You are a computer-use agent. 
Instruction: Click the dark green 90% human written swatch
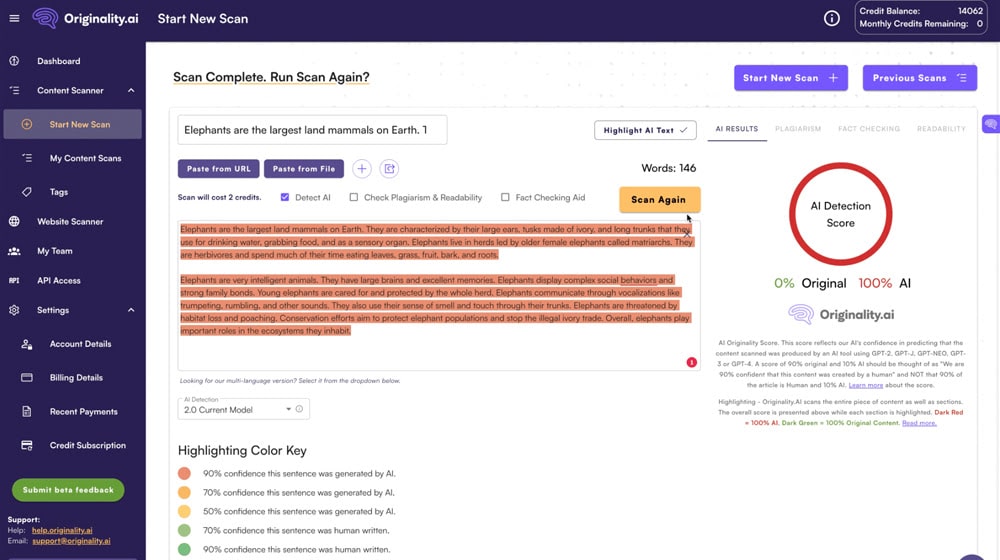pyautogui.click(x=184, y=549)
